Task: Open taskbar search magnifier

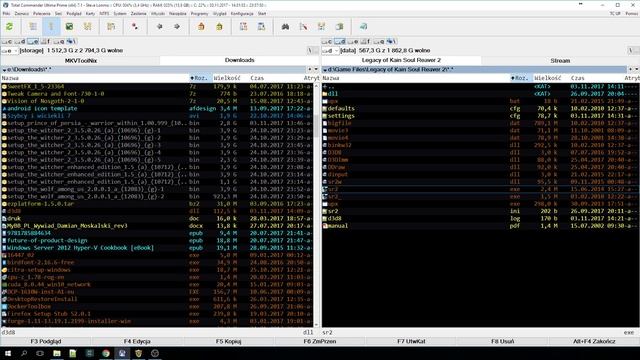Action: pyautogui.click(x=24, y=353)
